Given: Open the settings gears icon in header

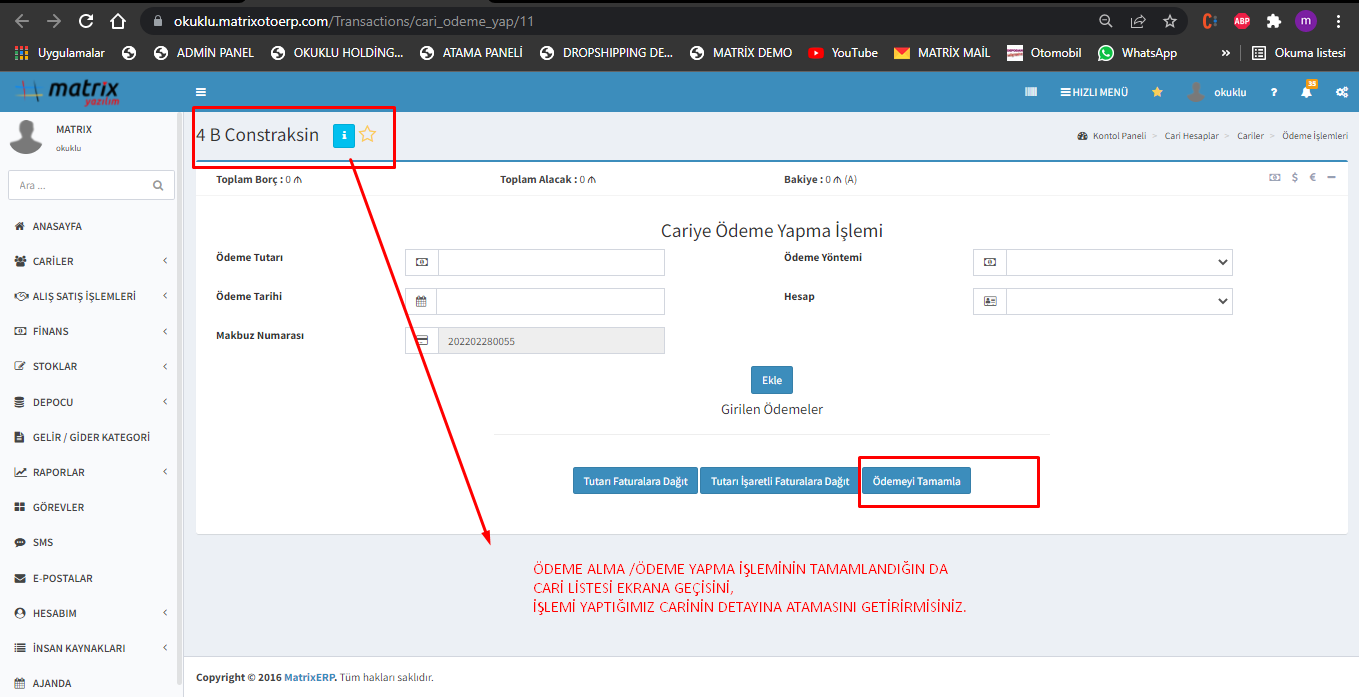Looking at the screenshot, I should (1341, 92).
